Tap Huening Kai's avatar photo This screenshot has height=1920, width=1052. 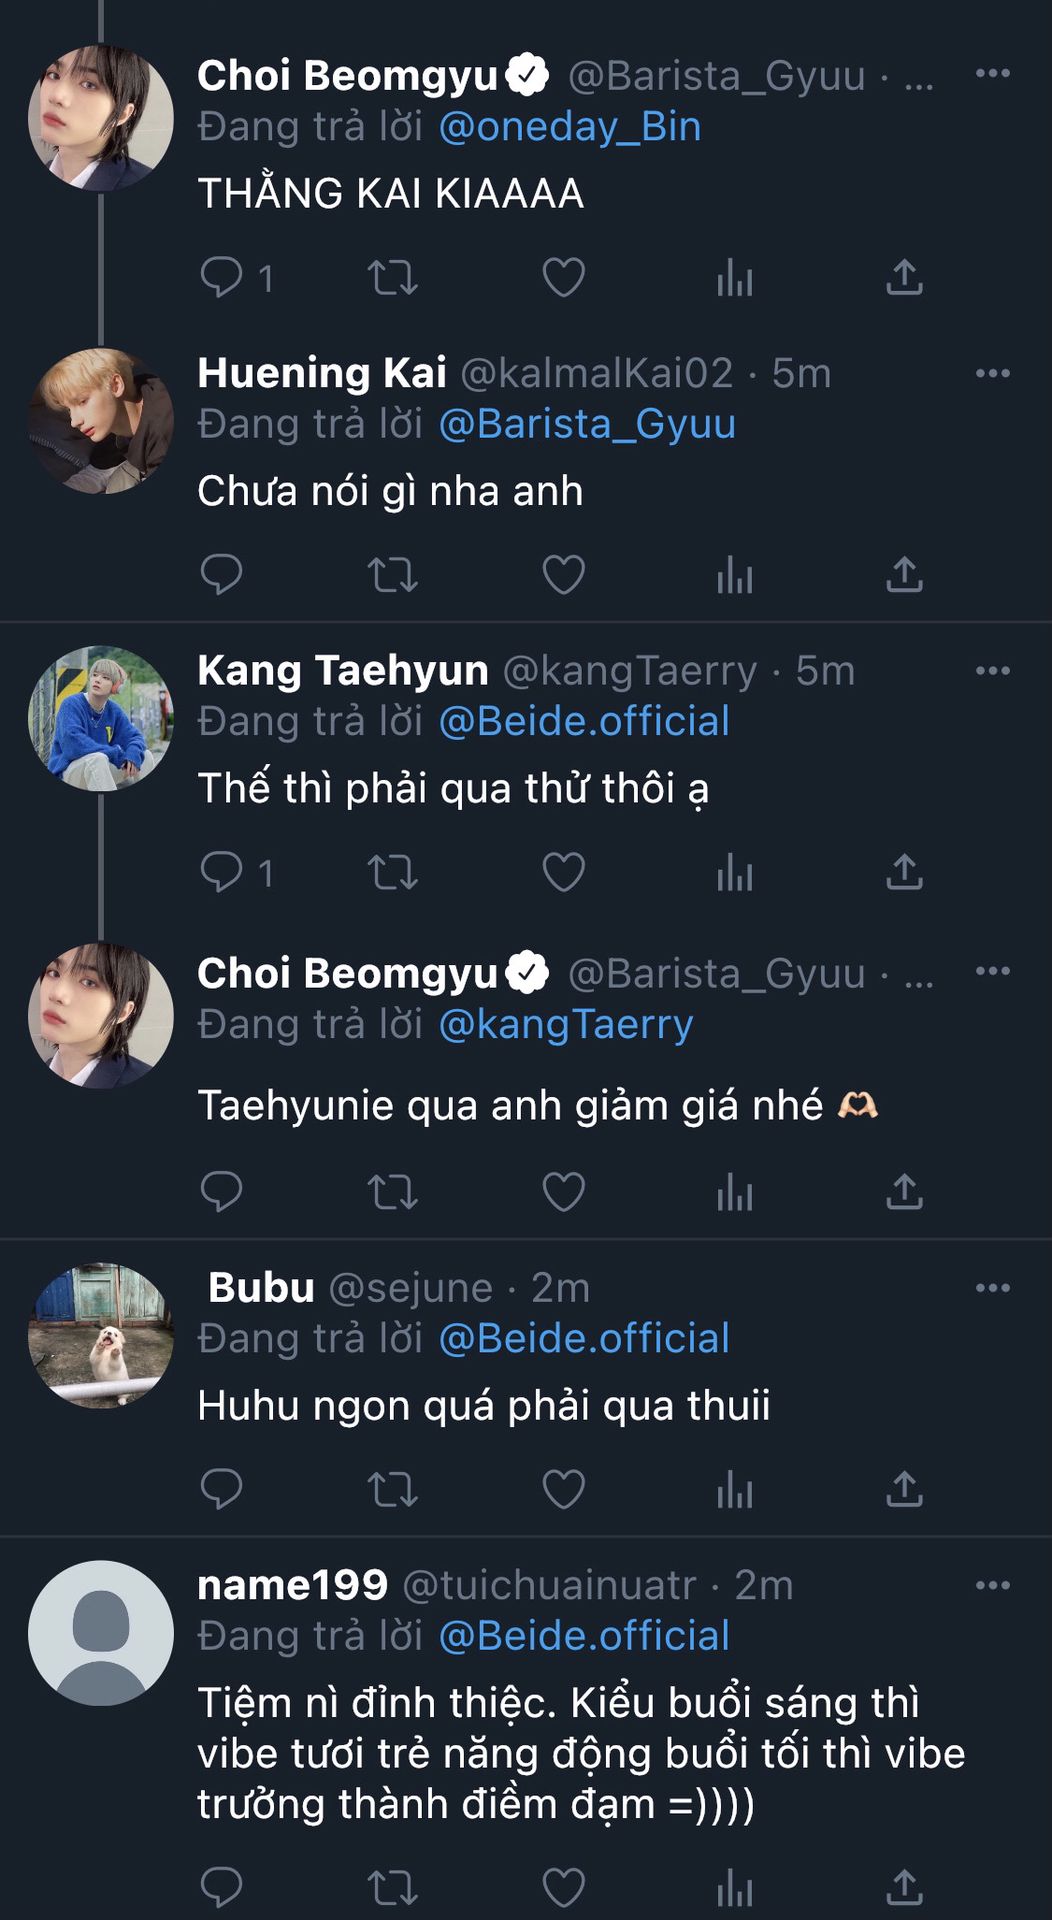pos(101,421)
